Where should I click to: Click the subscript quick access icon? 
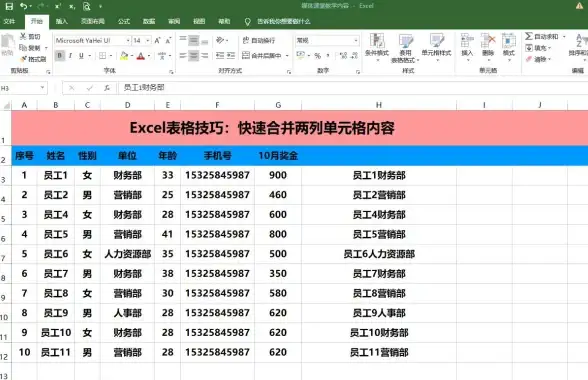[x=72, y=6]
